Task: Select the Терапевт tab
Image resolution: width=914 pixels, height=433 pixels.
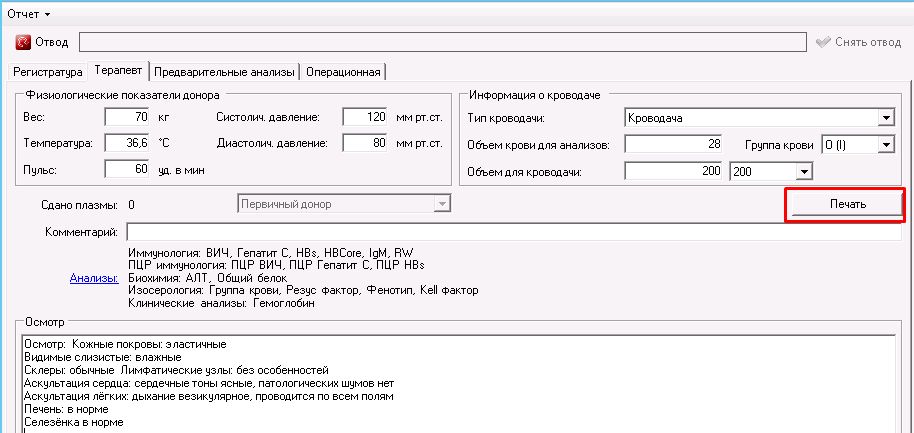Action: [x=118, y=71]
